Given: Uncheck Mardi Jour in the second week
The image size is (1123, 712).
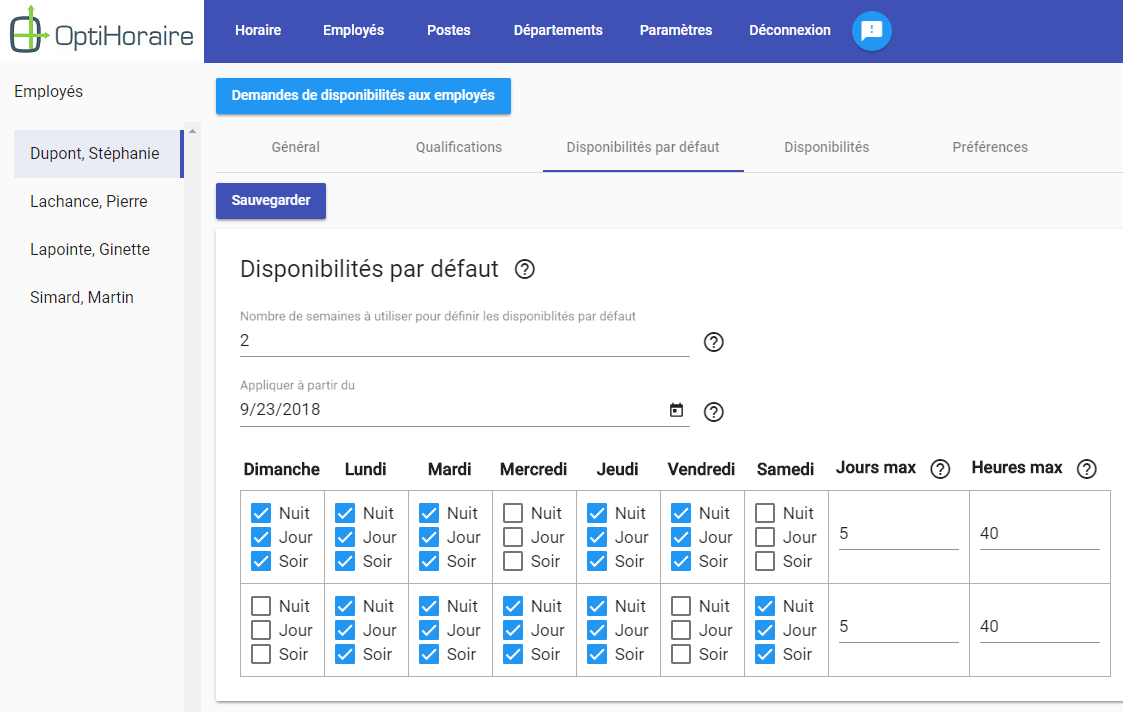Looking at the screenshot, I should click(x=428, y=630).
